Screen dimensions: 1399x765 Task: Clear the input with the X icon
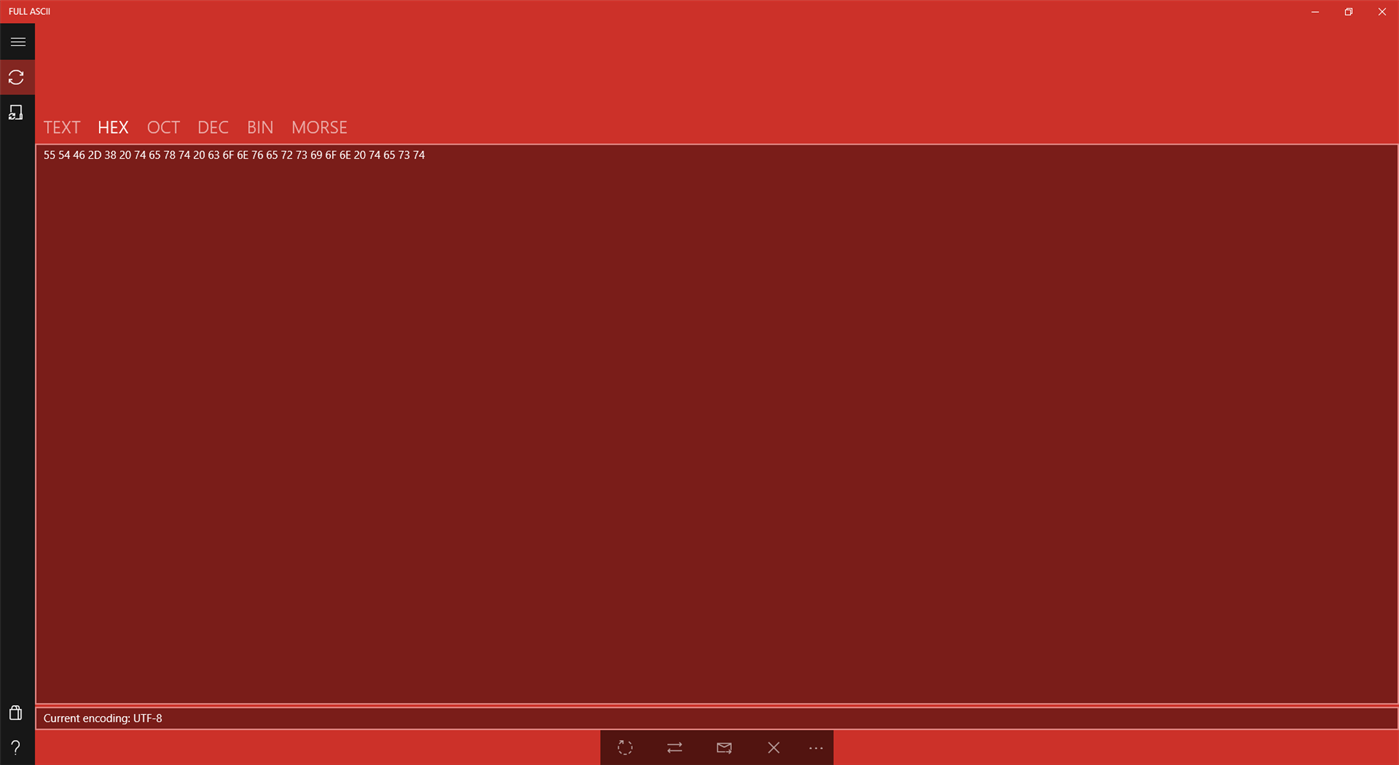click(773, 747)
